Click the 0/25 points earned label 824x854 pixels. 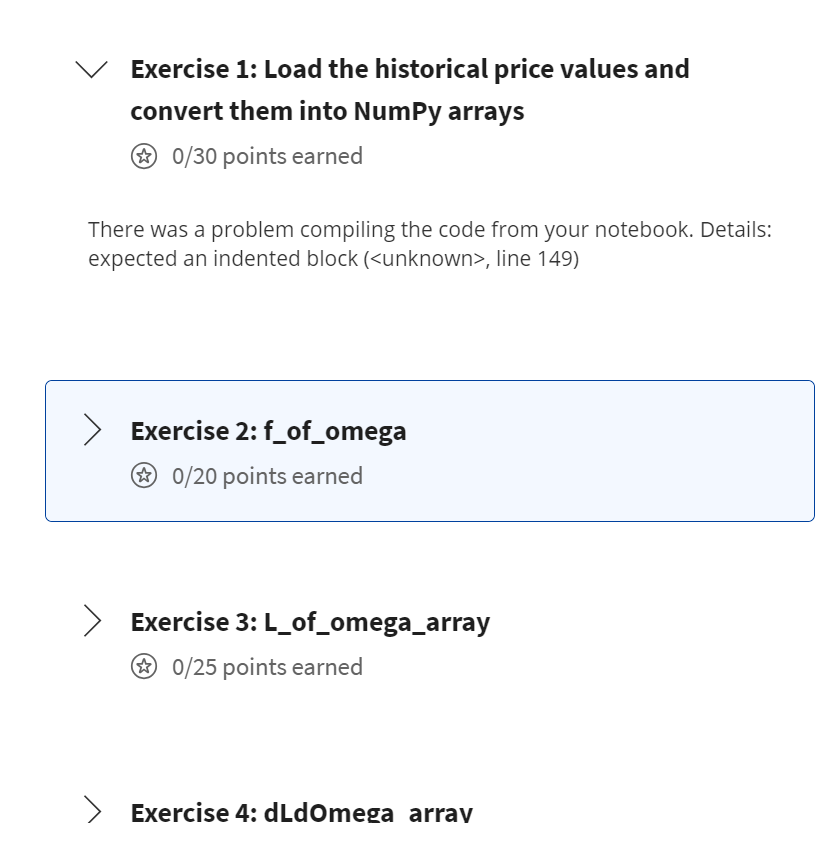pyautogui.click(x=267, y=667)
